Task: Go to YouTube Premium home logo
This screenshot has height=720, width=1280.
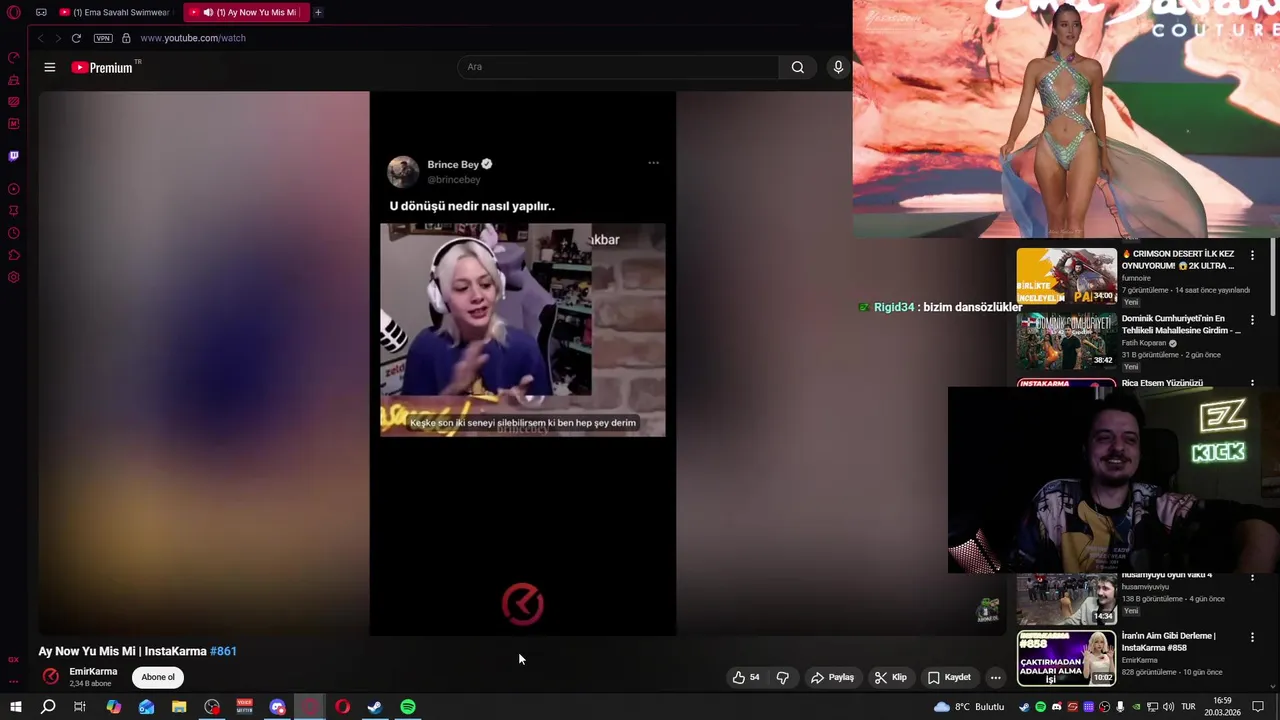Action: 102,67
